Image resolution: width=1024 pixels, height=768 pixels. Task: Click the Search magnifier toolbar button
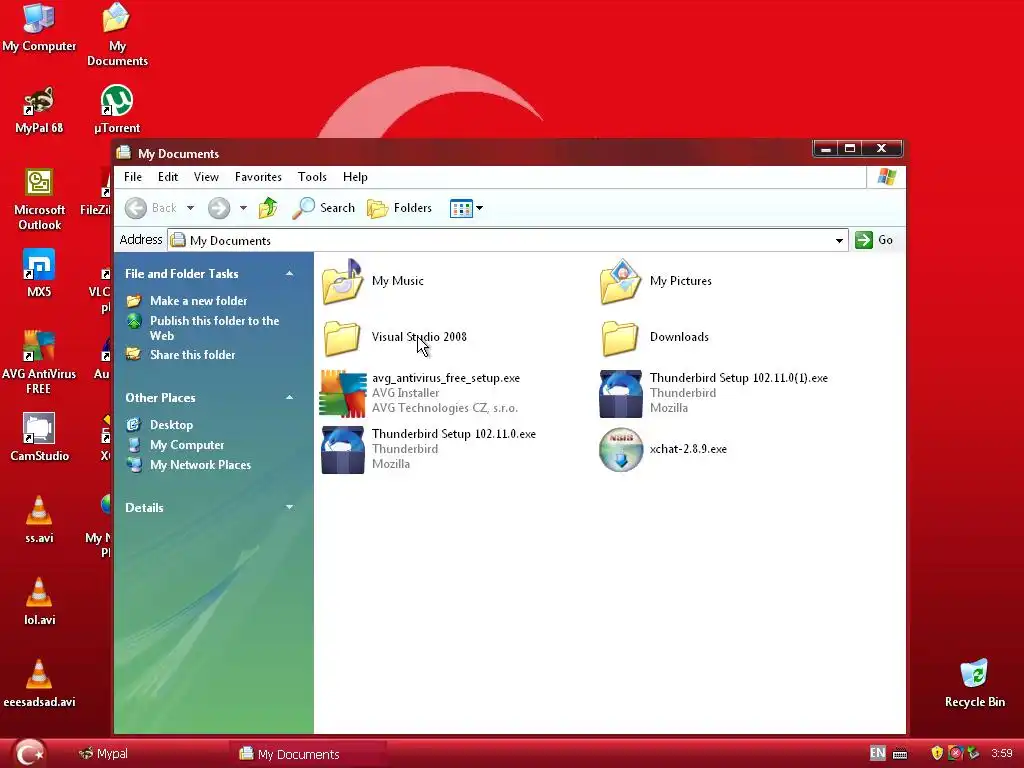323,208
